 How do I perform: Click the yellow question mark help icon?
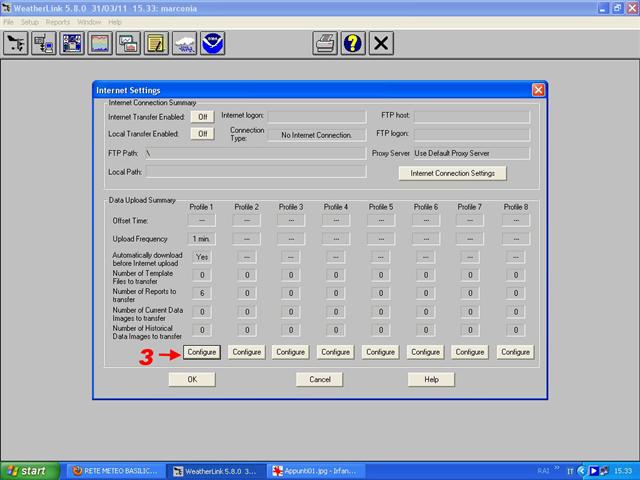click(x=353, y=43)
